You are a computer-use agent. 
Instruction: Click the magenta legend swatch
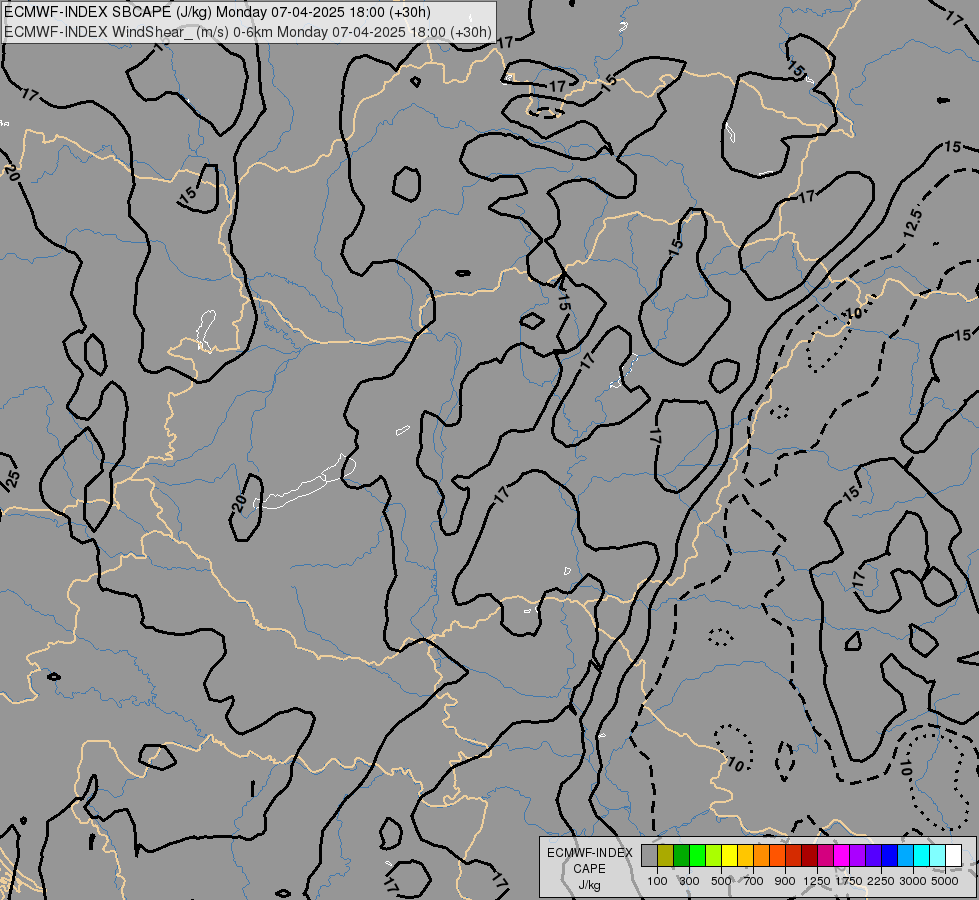(x=842, y=856)
